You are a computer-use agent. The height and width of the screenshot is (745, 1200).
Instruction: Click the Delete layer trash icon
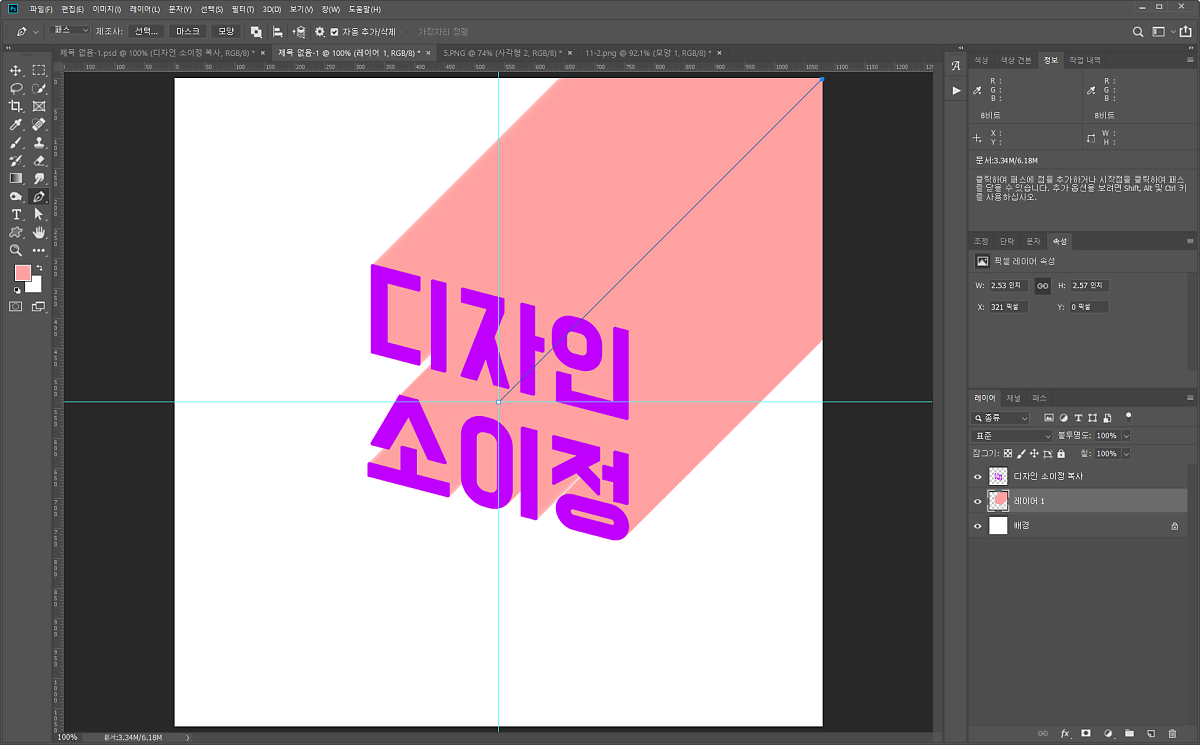1172,733
